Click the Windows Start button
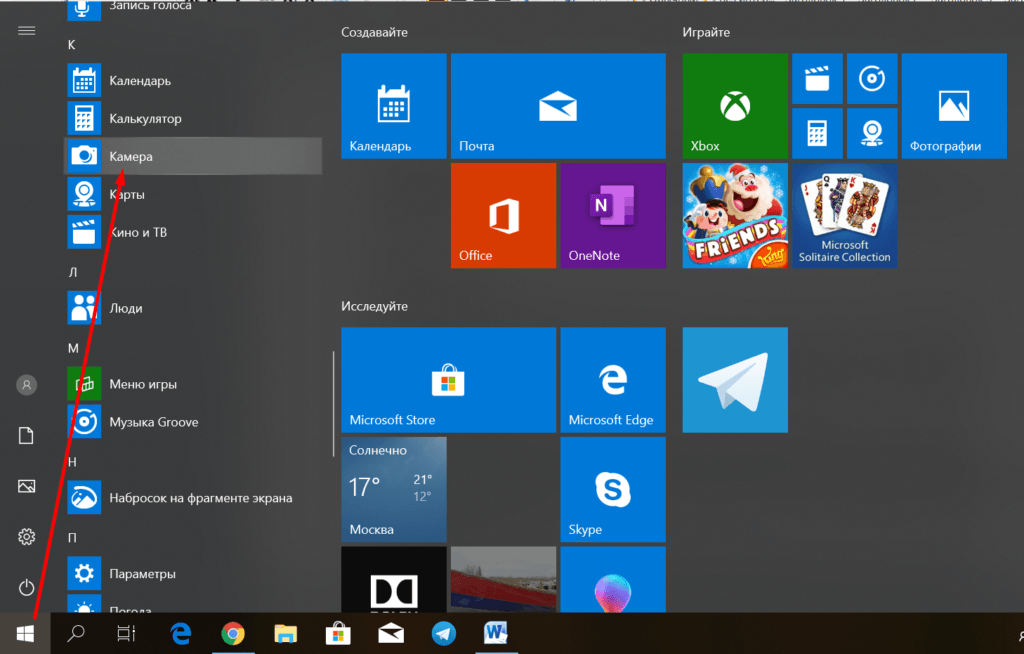The image size is (1024, 654). click(26, 633)
